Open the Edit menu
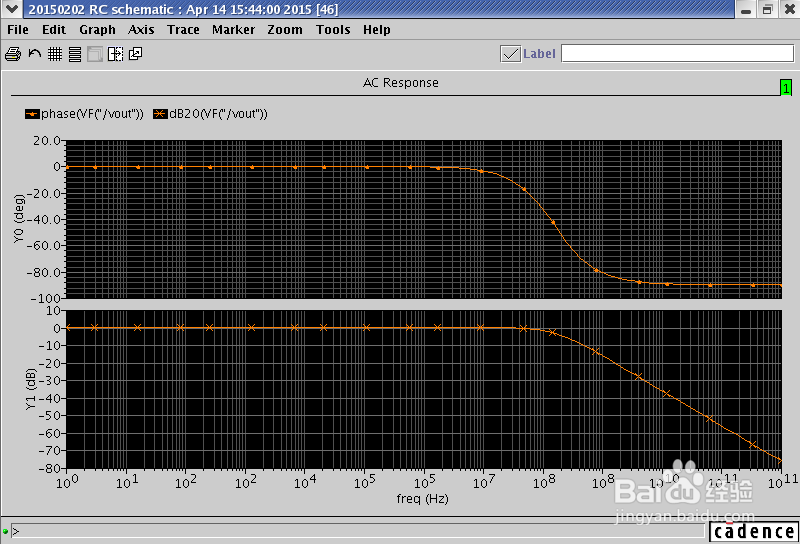This screenshot has height=544, width=800. [x=54, y=30]
